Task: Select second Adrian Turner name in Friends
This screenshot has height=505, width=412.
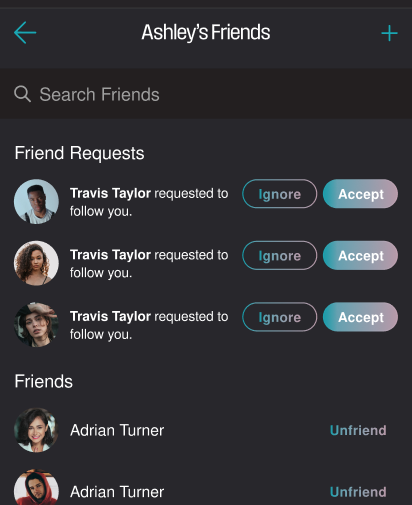Action: coord(117,492)
